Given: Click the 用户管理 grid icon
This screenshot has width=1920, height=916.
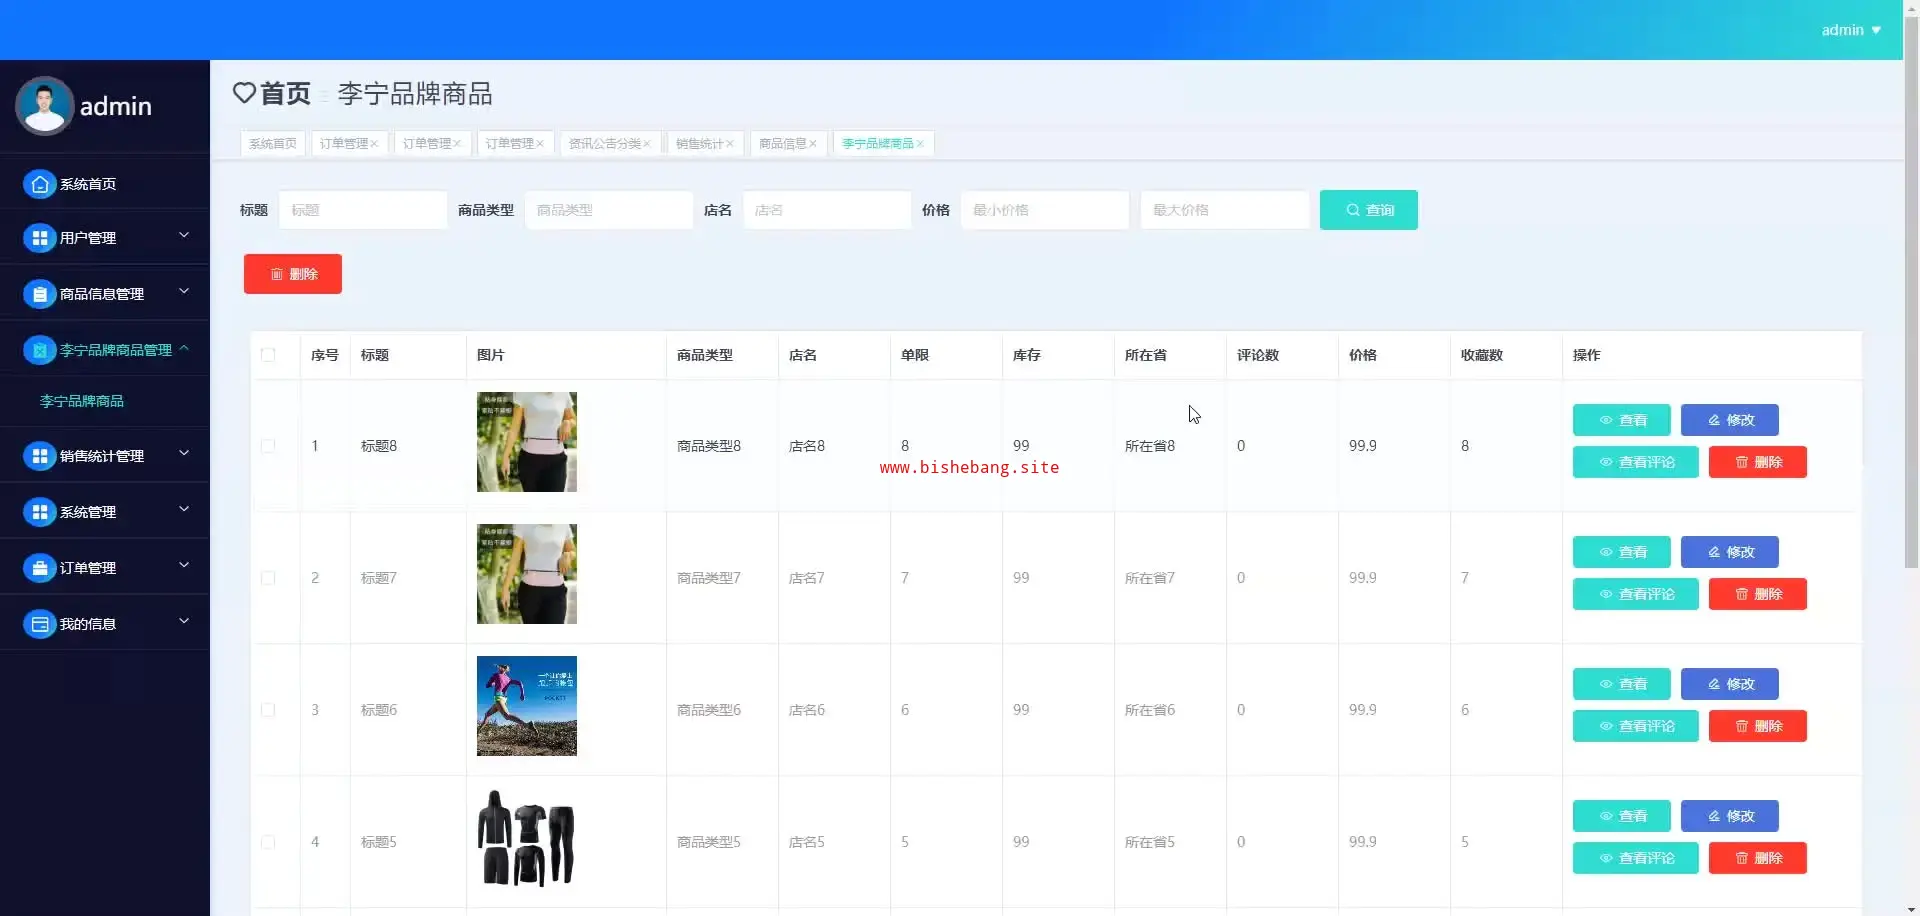Looking at the screenshot, I should tap(39, 238).
